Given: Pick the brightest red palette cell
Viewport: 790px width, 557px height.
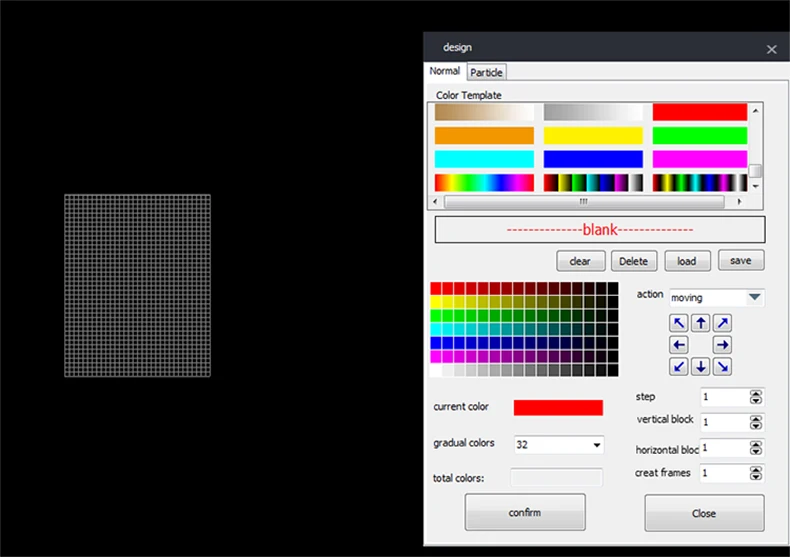Looking at the screenshot, I should 436,288.
